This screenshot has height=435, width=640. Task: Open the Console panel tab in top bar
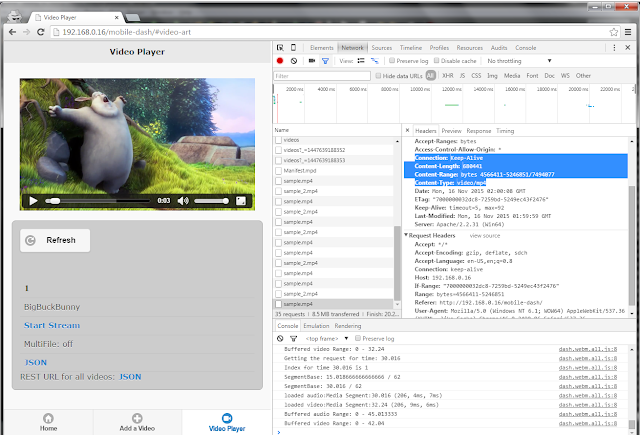tap(526, 48)
